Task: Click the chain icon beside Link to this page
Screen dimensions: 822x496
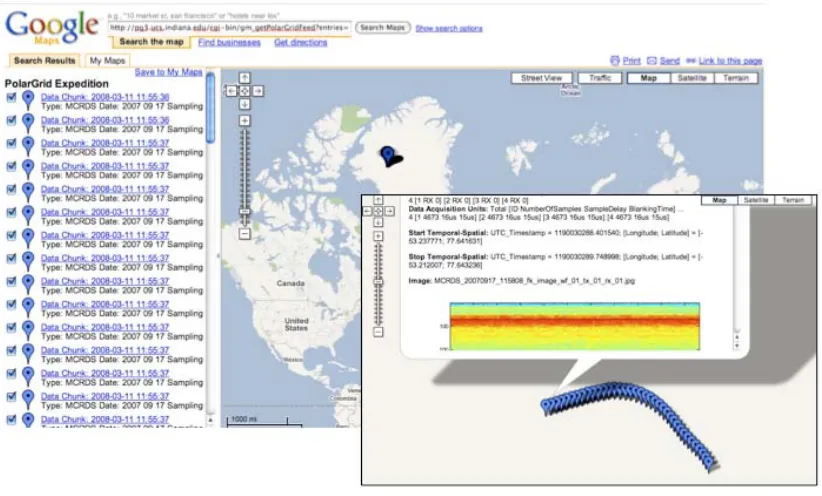Action: [x=690, y=61]
